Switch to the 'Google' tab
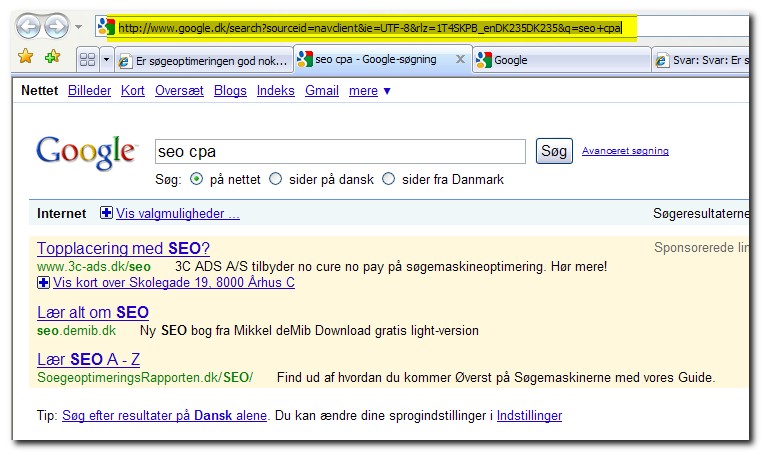The height and width of the screenshot is (452, 761). [562, 60]
